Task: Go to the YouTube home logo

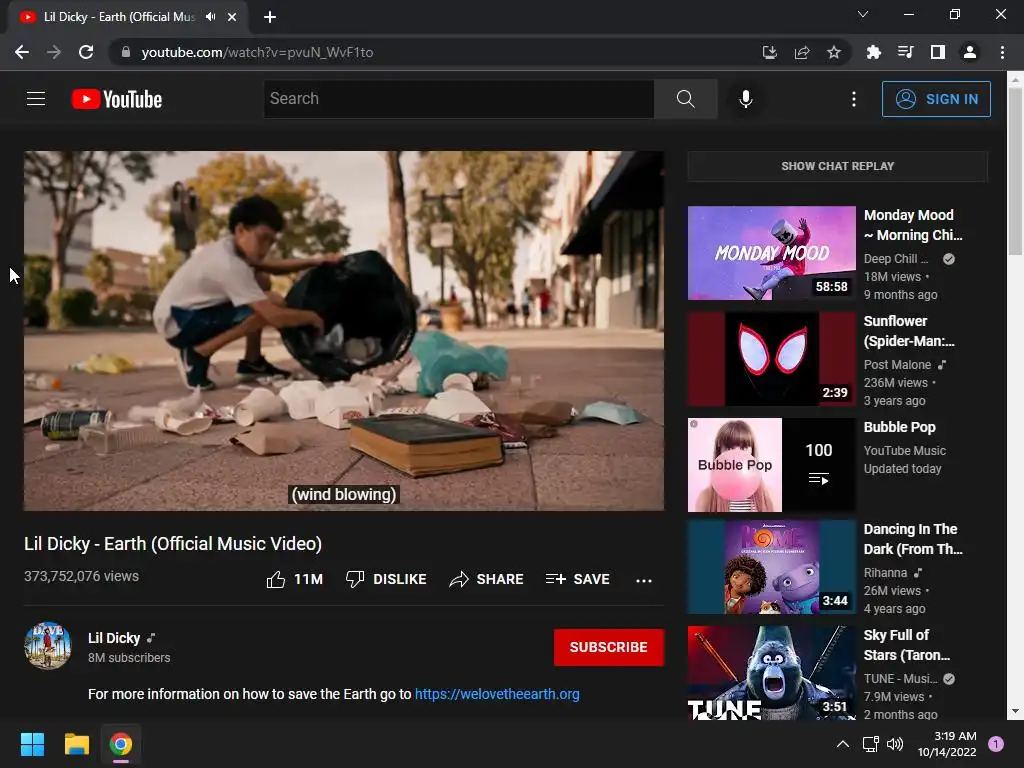Action: coord(117,99)
